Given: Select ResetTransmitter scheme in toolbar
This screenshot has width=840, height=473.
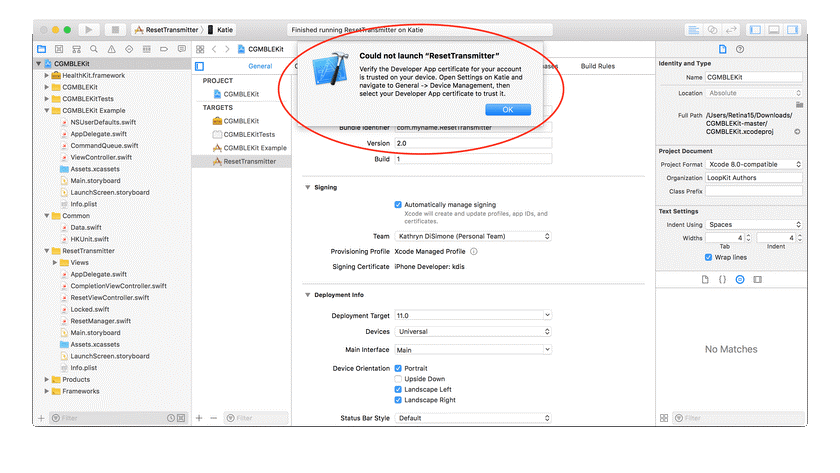Looking at the screenshot, I should click(167, 30).
